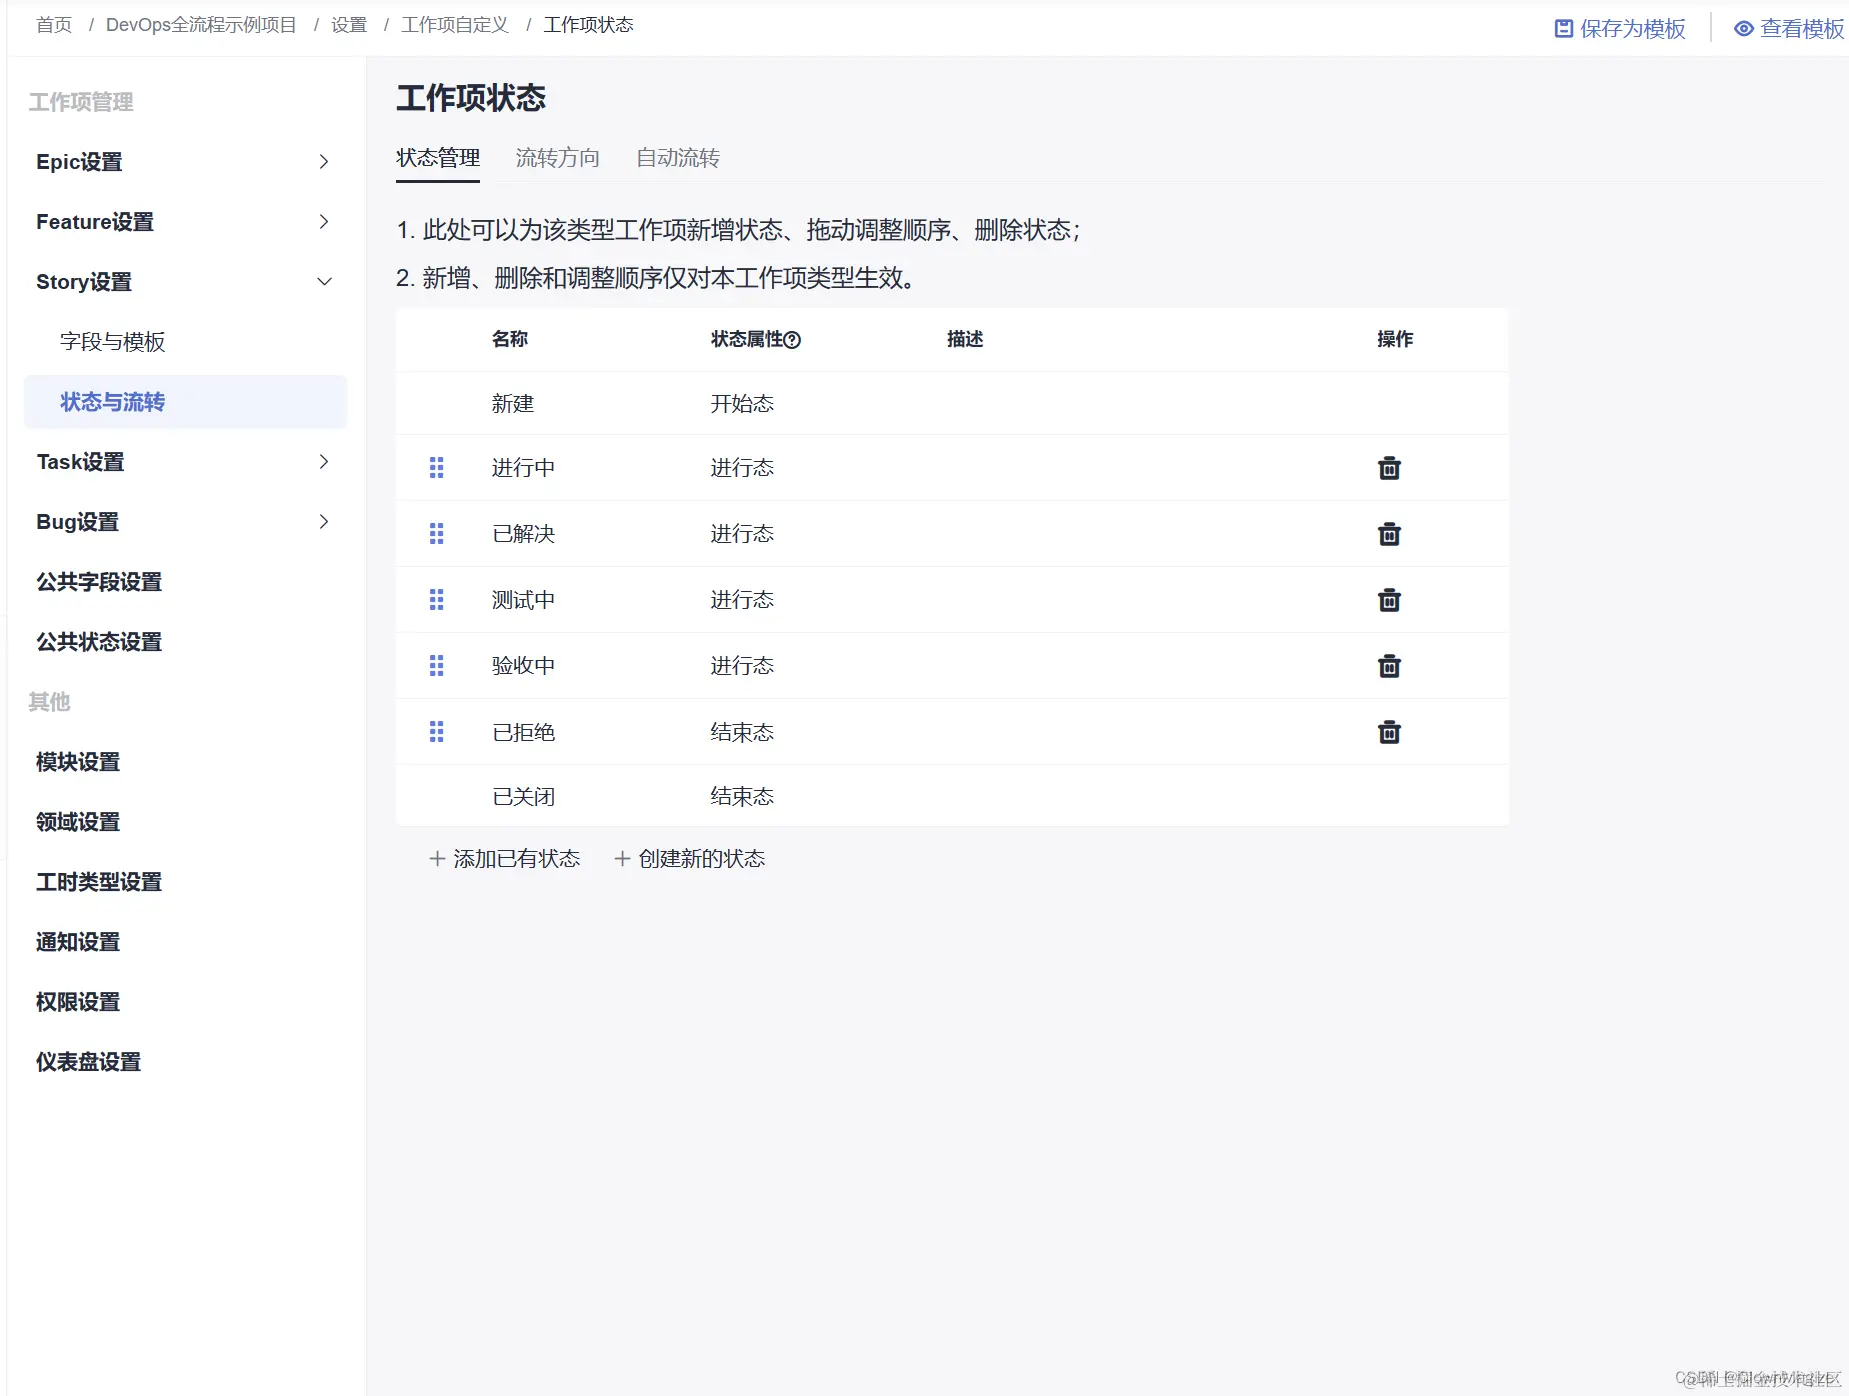Screen dimensions: 1849x1396
Task: Click the 状态属性 help question icon
Action: [x=793, y=340]
